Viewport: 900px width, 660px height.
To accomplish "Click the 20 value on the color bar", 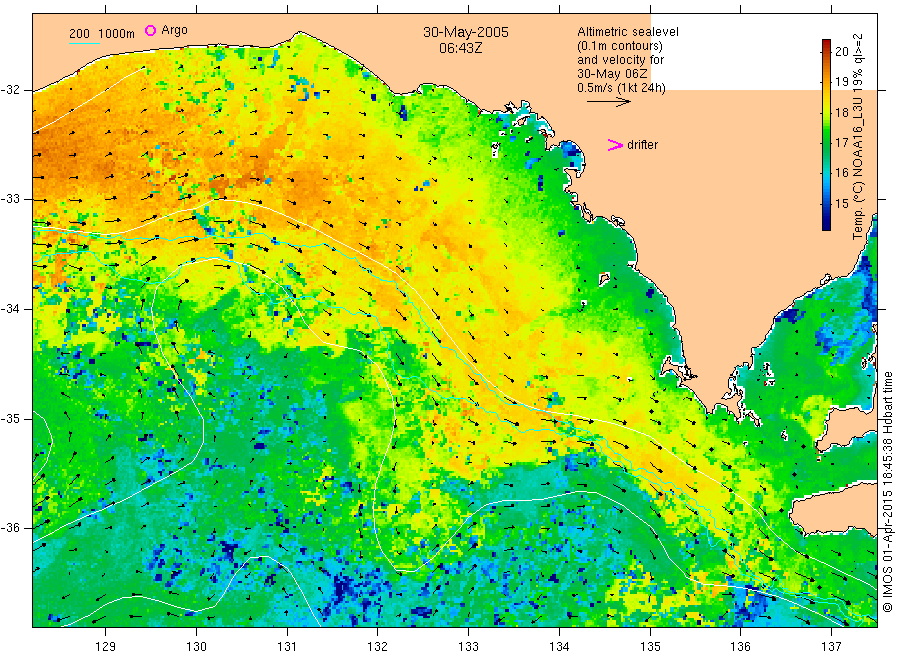I will click(x=841, y=52).
